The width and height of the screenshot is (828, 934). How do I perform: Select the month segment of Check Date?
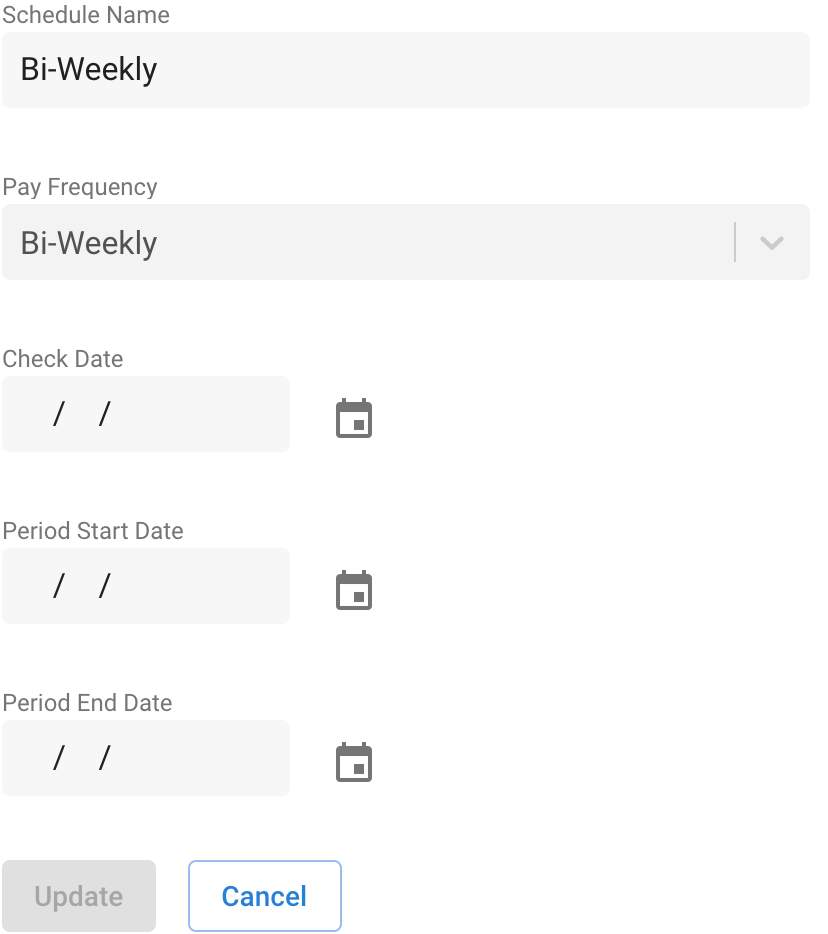point(36,414)
